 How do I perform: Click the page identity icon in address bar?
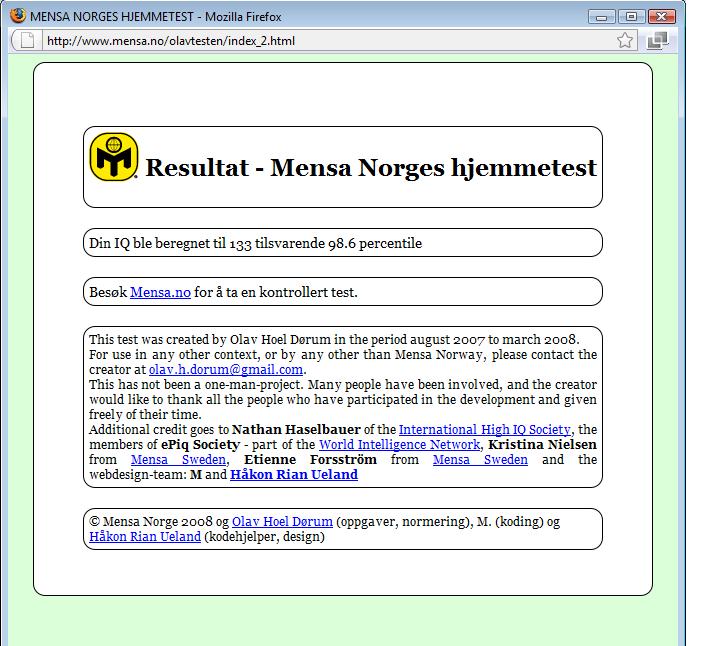27,40
